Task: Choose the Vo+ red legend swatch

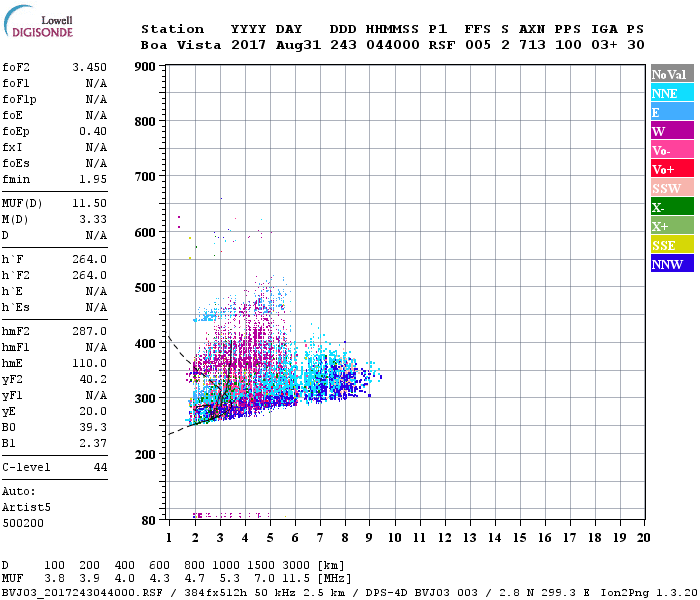Action: pyautogui.click(x=671, y=169)
